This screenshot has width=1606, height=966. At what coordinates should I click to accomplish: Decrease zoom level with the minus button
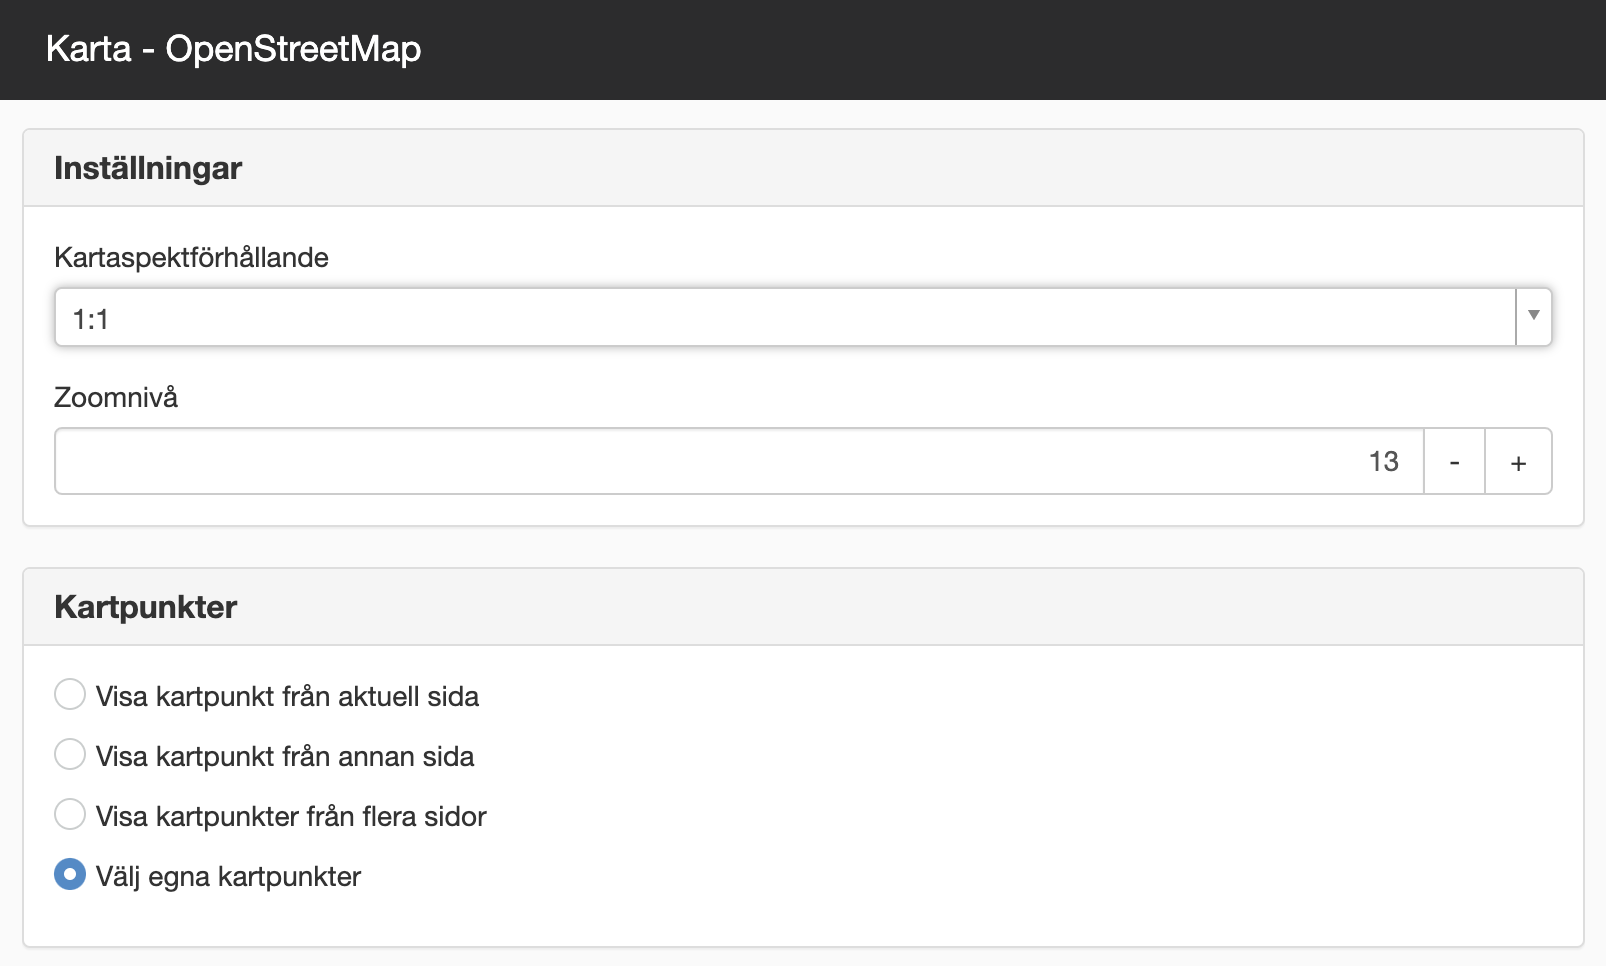tap(1454, 461)
